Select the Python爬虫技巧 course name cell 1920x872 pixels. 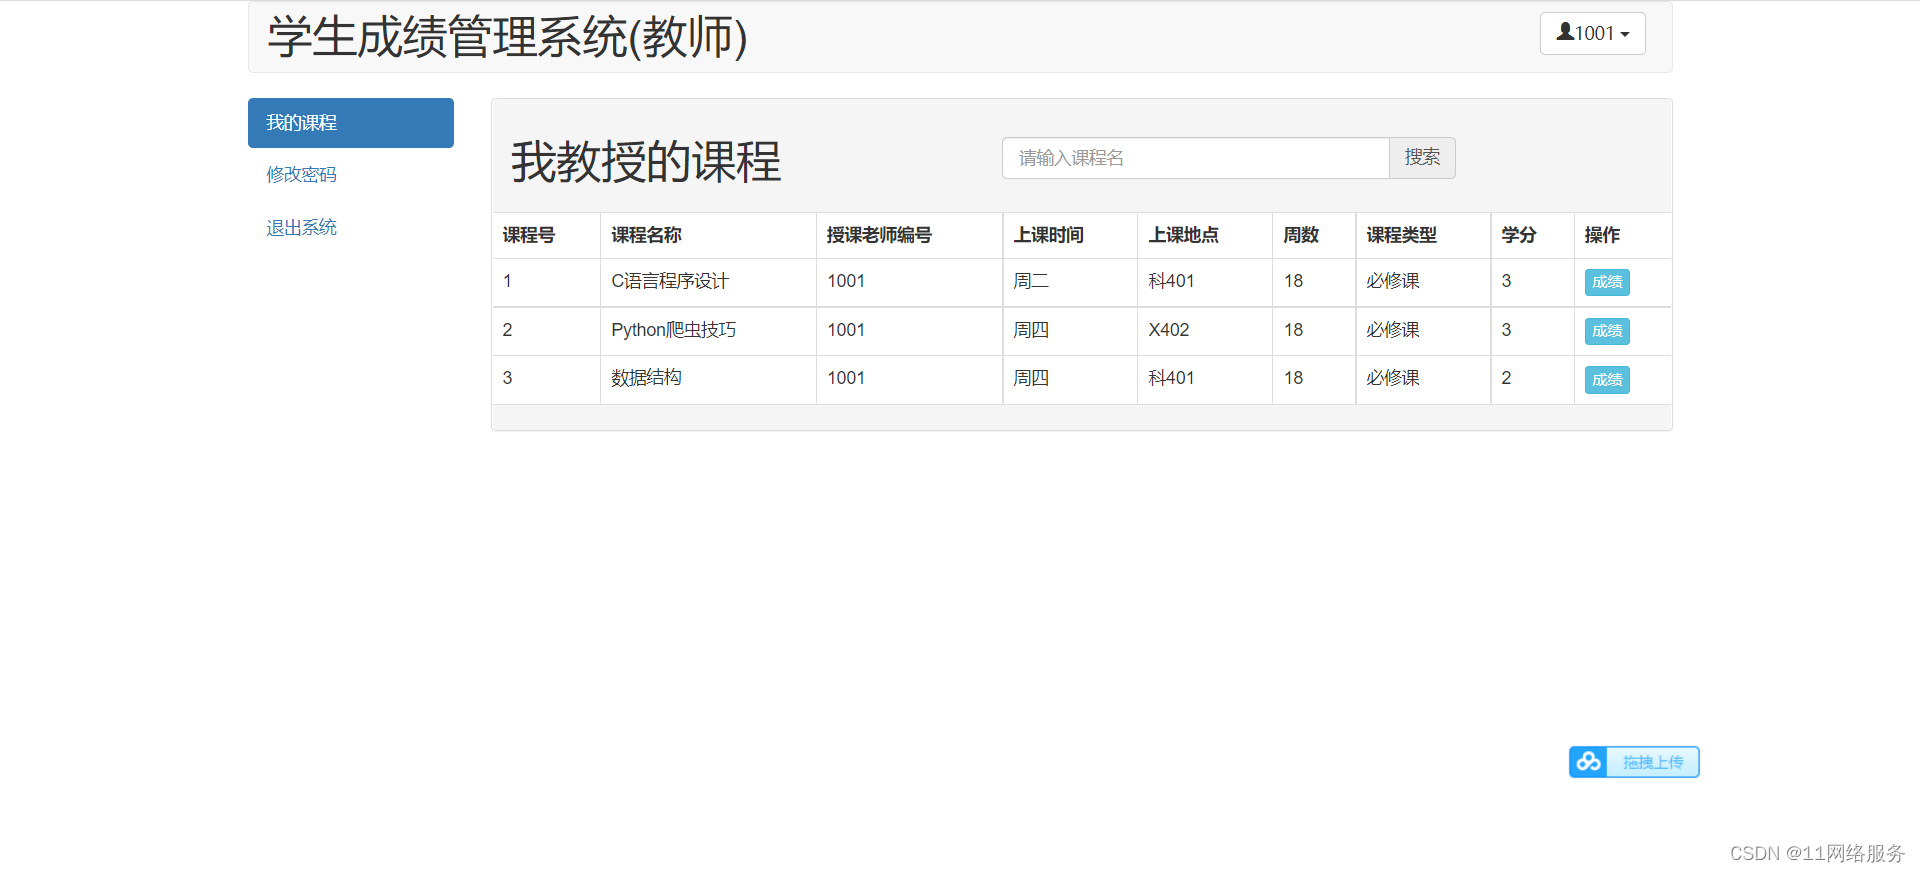click(708, 331)
